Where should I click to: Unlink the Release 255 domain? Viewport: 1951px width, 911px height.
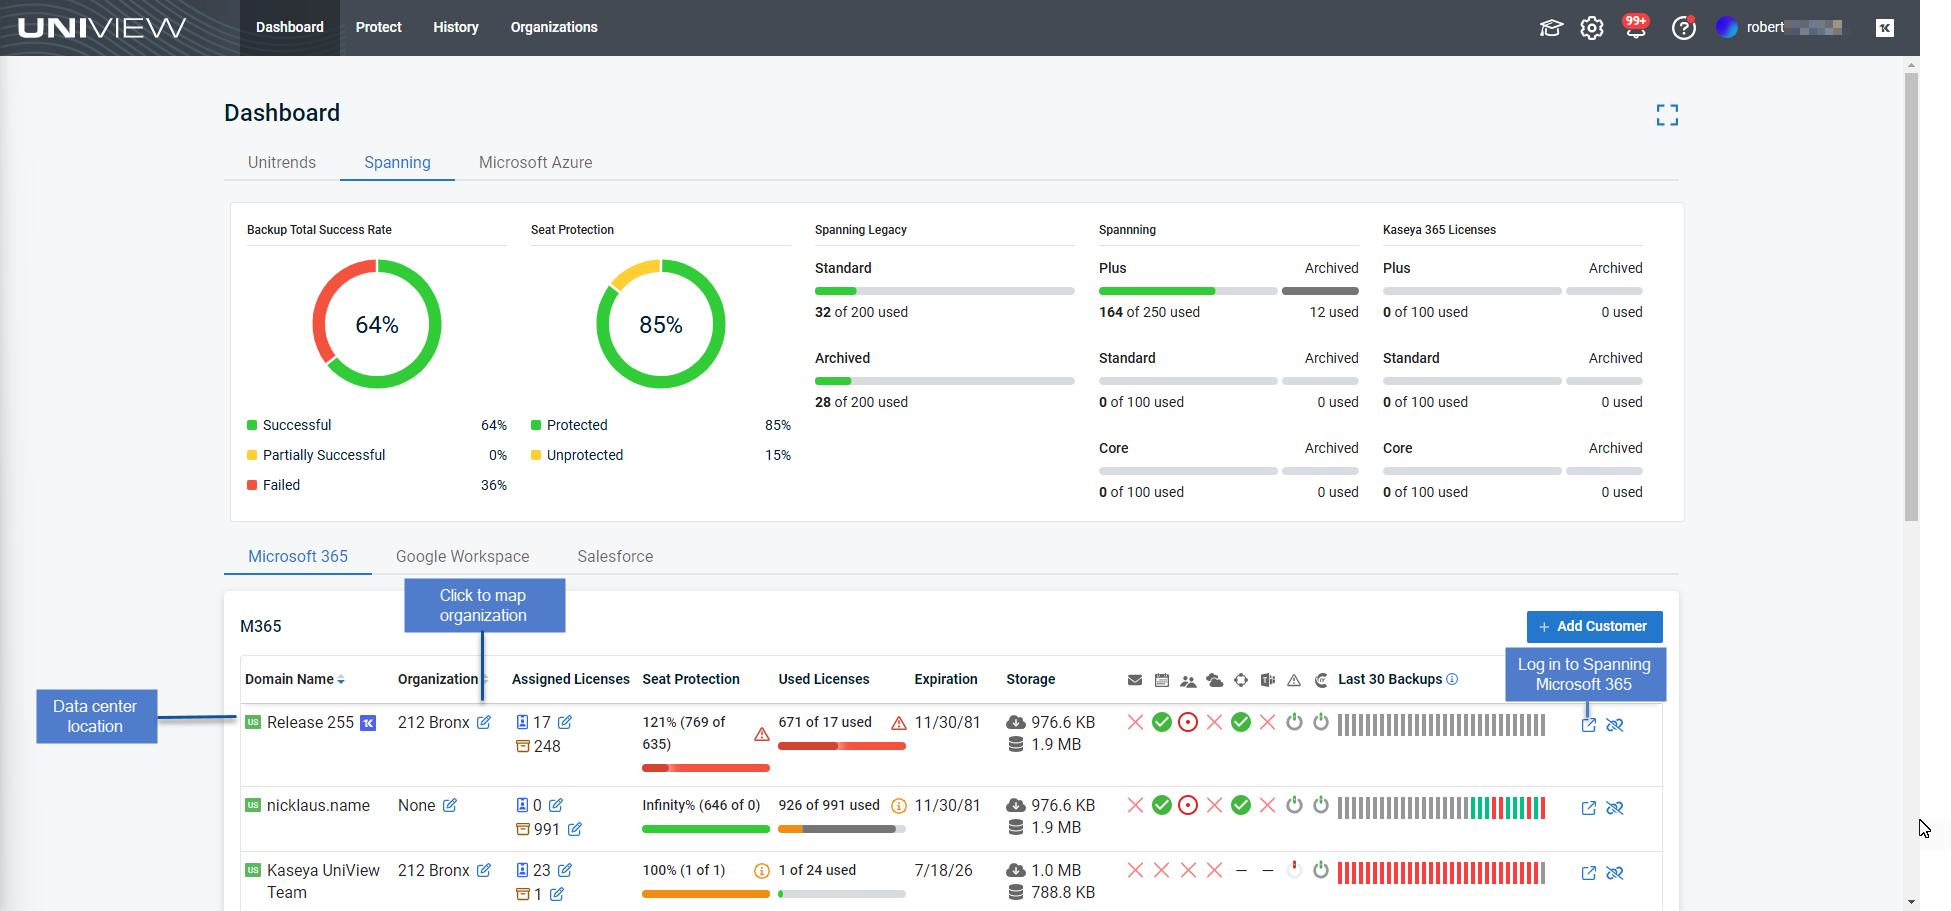pyautogui.click(x=1615, y=725)
